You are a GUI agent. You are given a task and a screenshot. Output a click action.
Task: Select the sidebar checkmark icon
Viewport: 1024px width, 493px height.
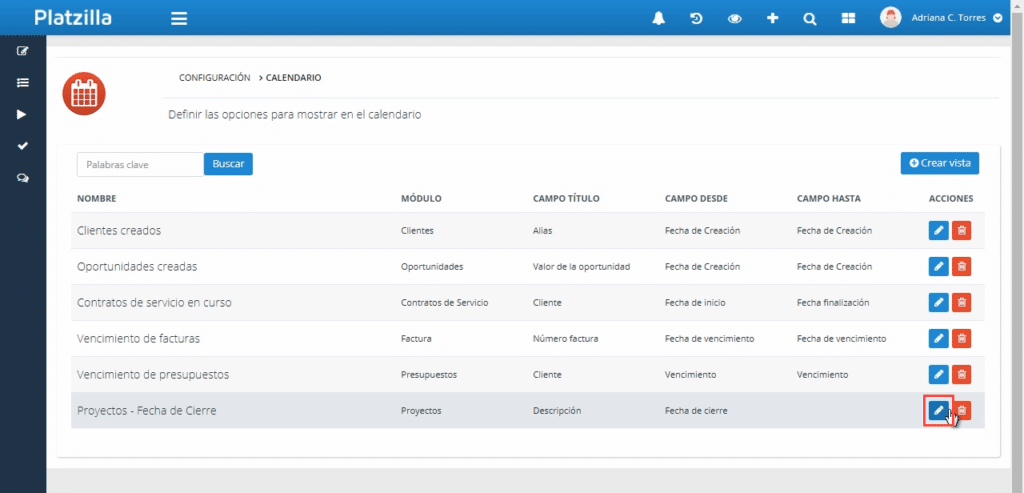(x=22, y=146)
